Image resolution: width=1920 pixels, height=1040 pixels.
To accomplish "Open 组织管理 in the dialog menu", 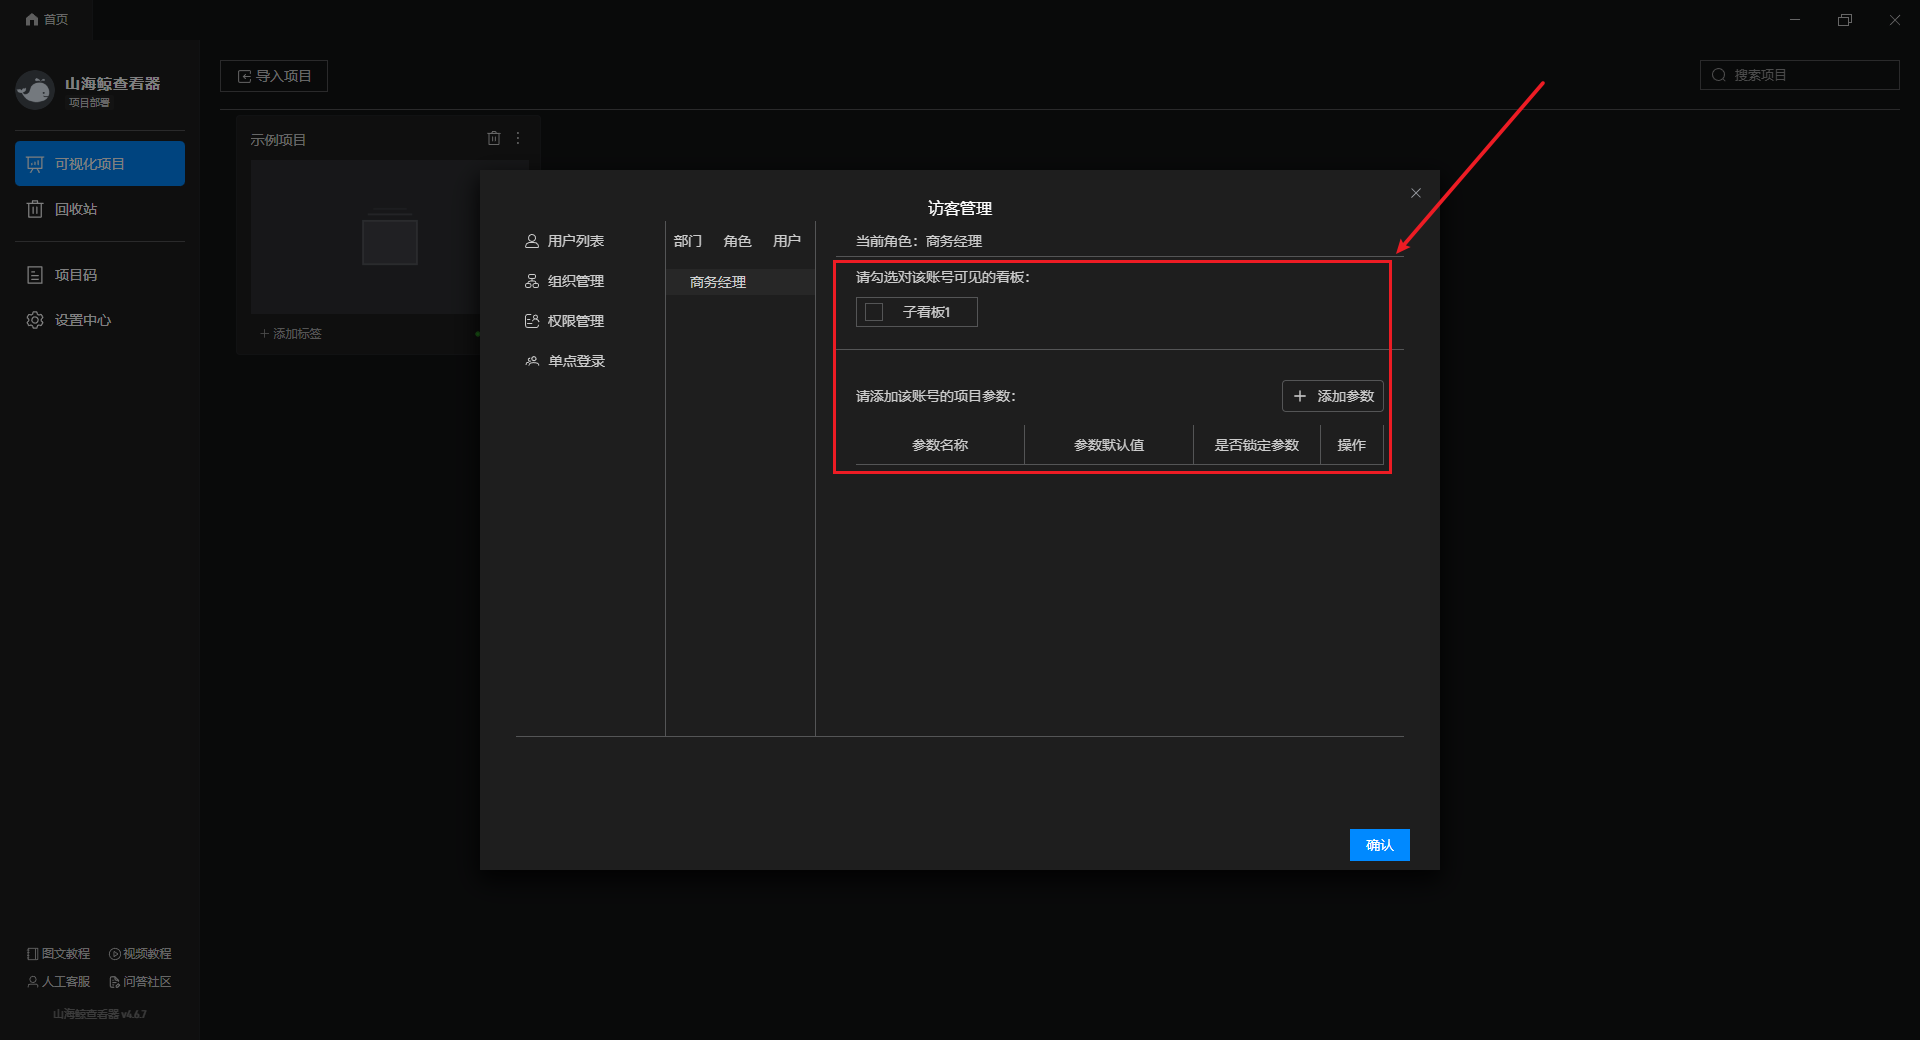I will (x=575, y=281).
